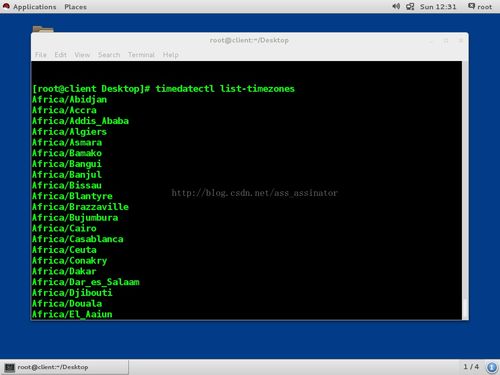Open the Applications menu

click(34, 7)
